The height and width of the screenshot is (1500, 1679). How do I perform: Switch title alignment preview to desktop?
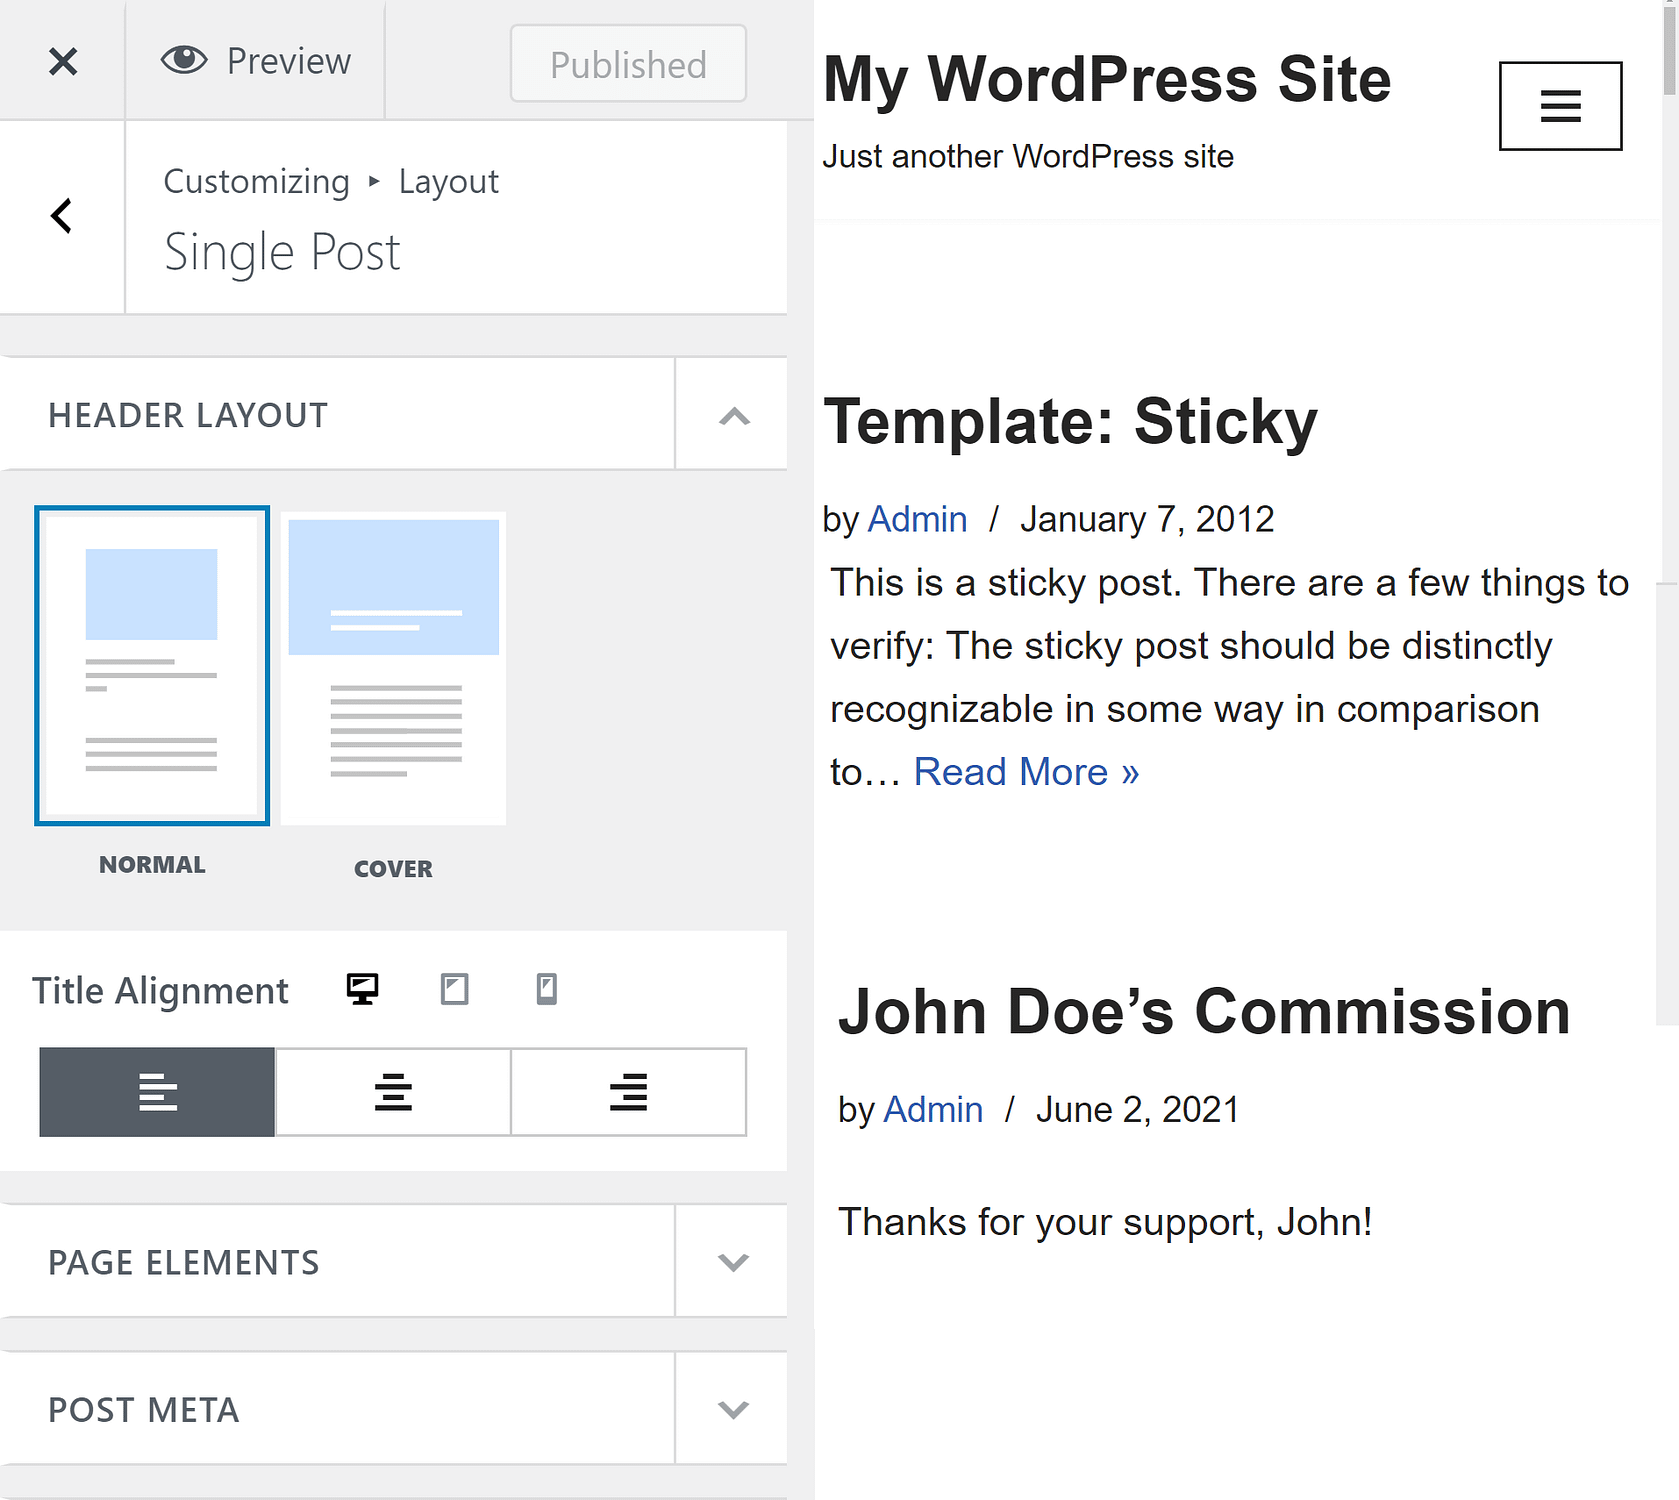click(x=362, y=990)
